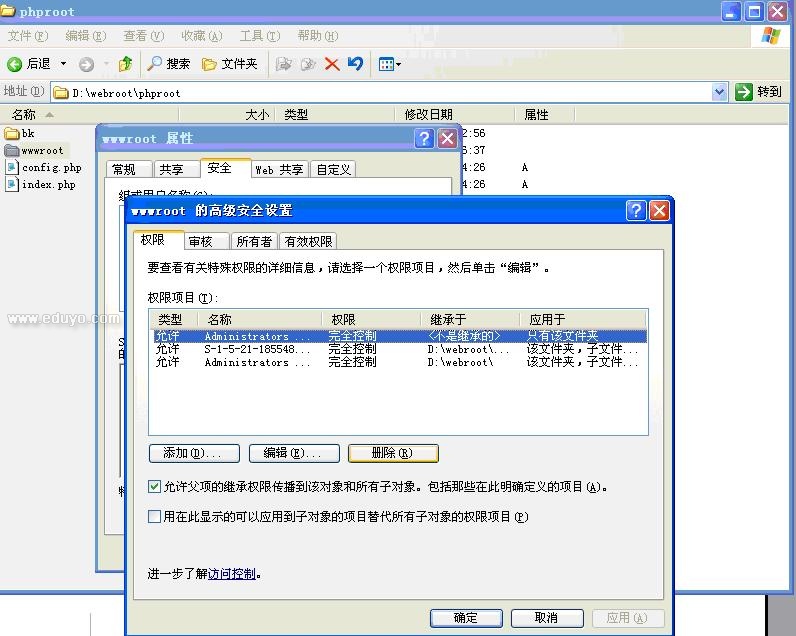Click the help question mark in advanced security dialog
Screen dimensions: 796x636
(636, 211)
